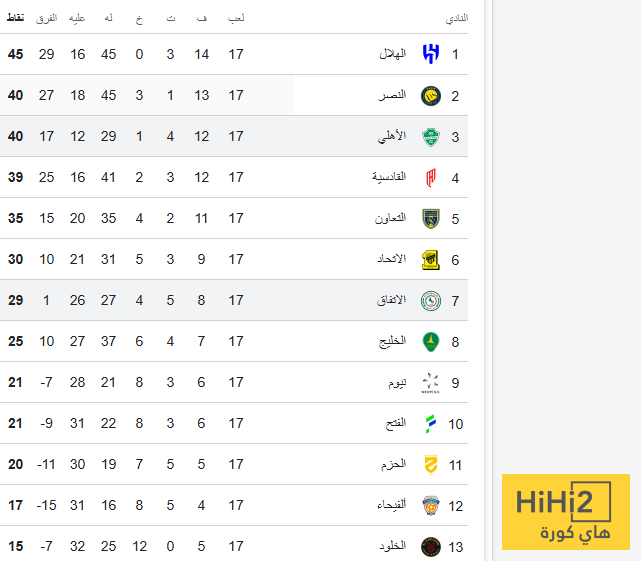Click the Neom club logo
The image size is (641, 561).
[430, 382]
